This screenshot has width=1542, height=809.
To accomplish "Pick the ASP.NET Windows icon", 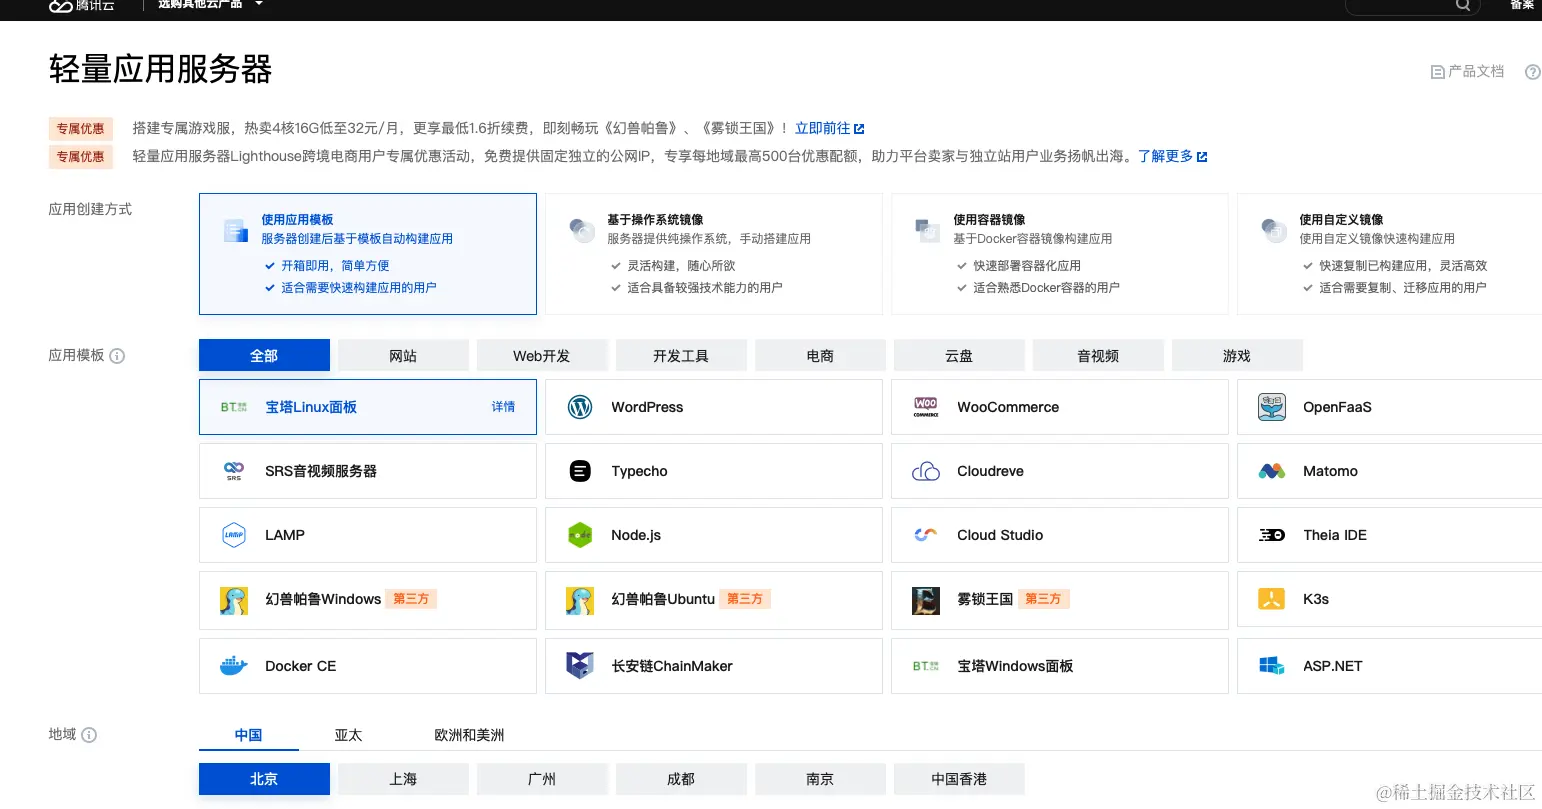I will (x=1272, y=666).
